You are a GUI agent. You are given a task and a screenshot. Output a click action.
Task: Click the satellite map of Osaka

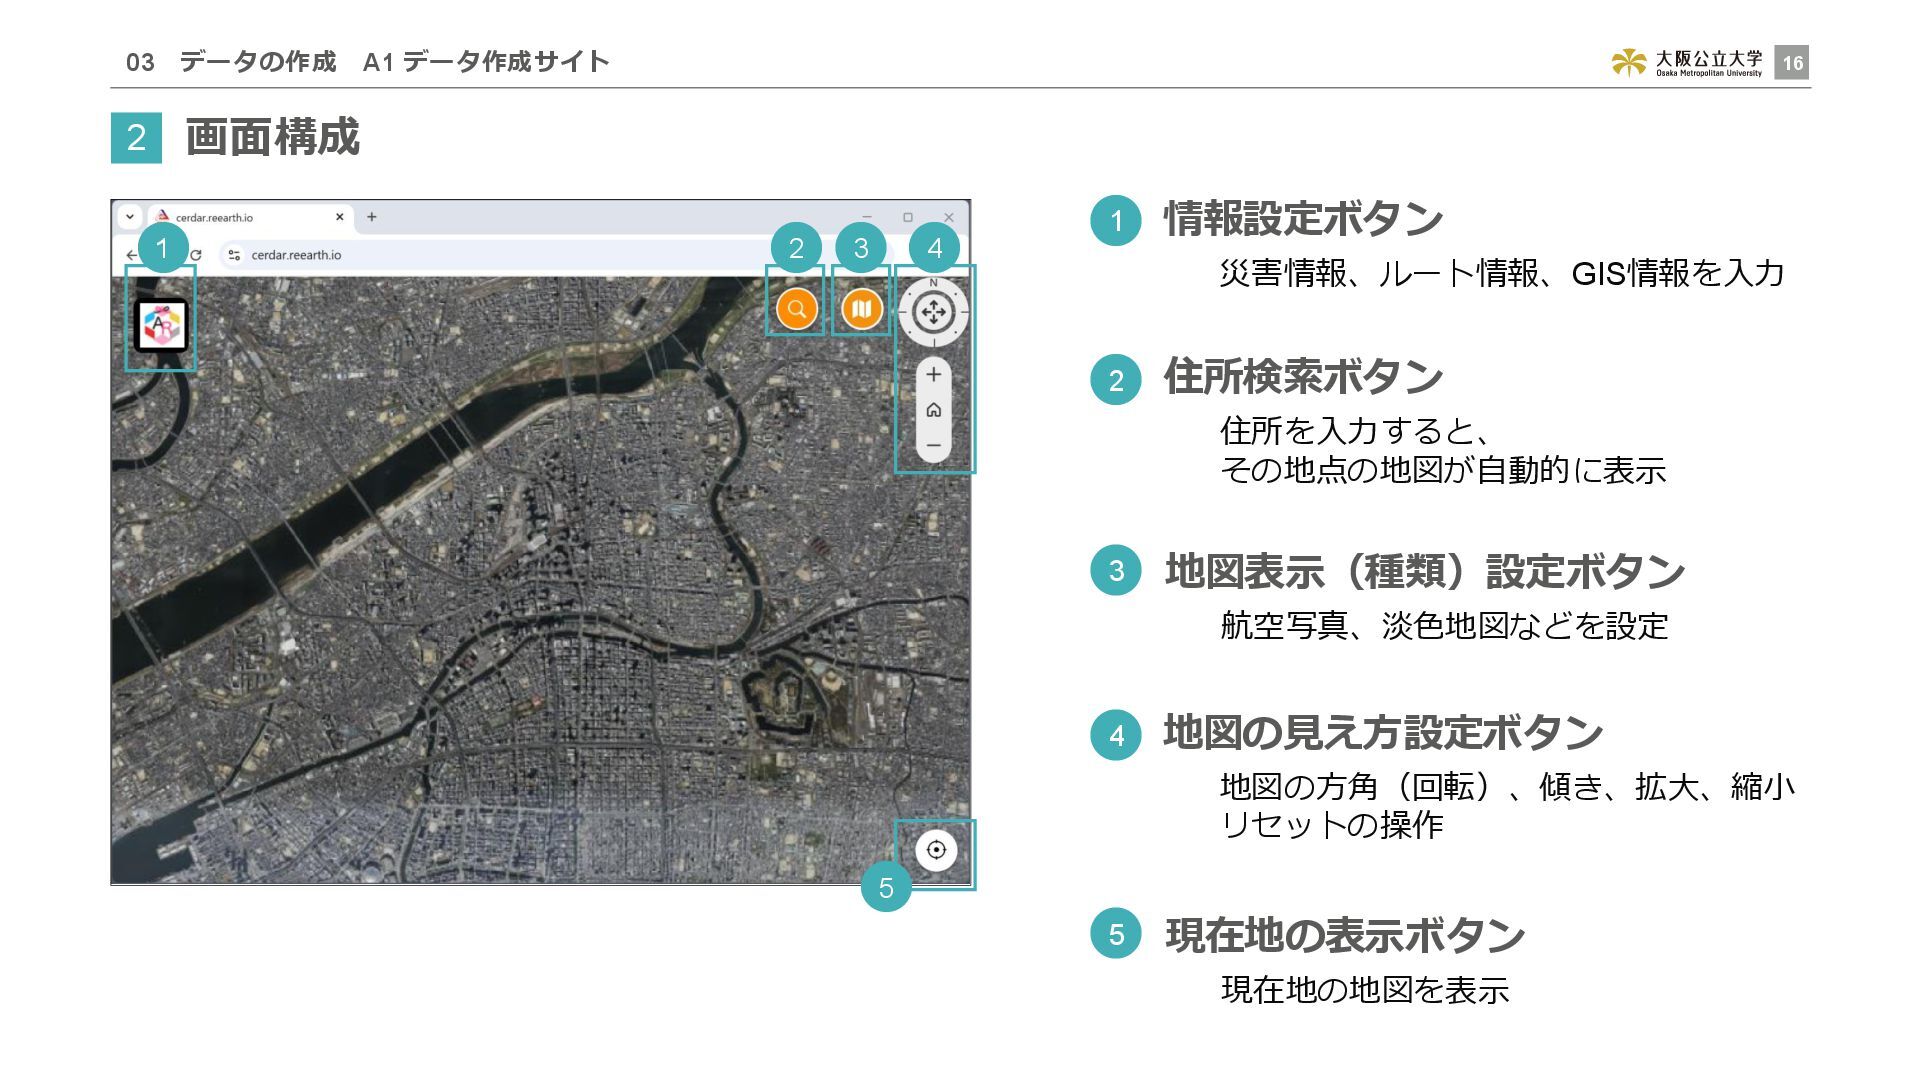tap(540, 580)
